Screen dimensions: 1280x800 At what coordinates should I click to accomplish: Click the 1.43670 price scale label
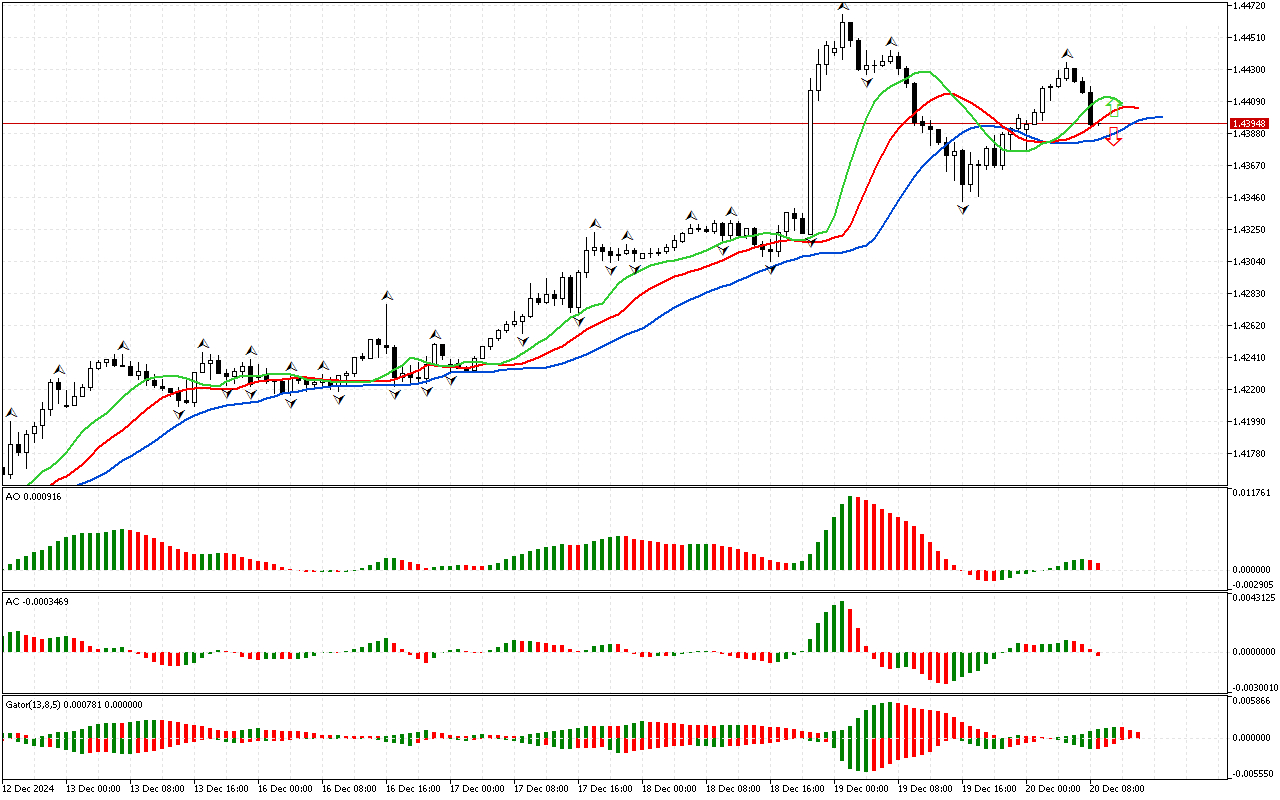click(1250, 166)
